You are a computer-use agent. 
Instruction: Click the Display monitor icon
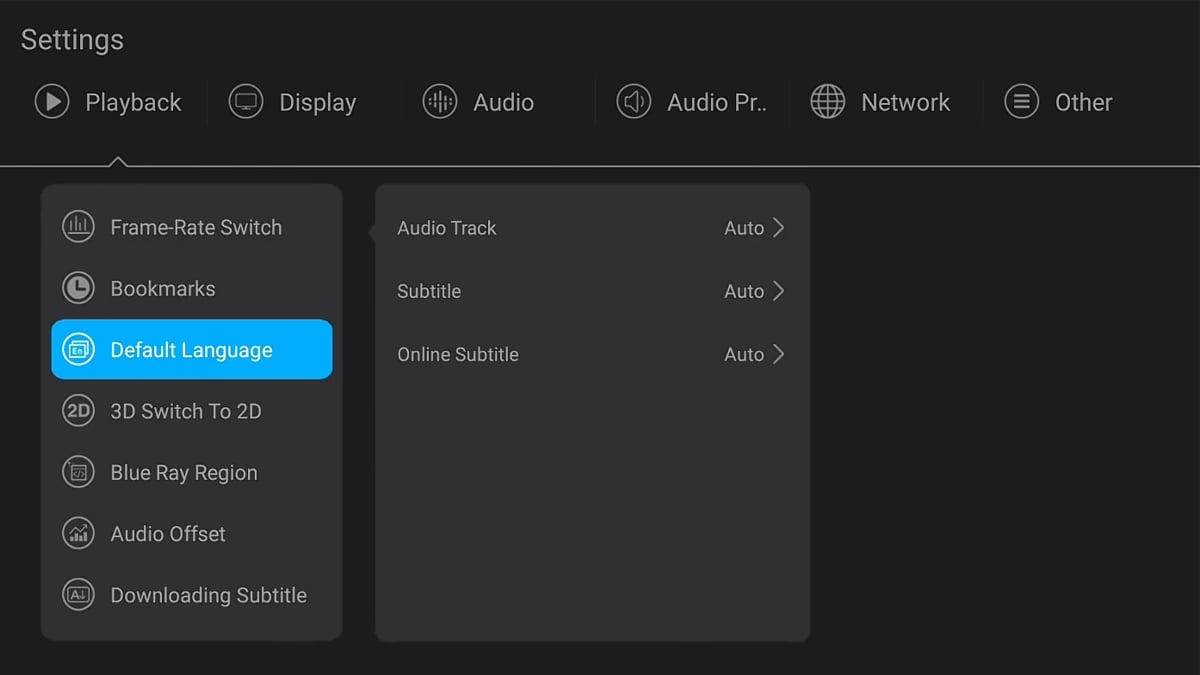[x=246, y=102]
